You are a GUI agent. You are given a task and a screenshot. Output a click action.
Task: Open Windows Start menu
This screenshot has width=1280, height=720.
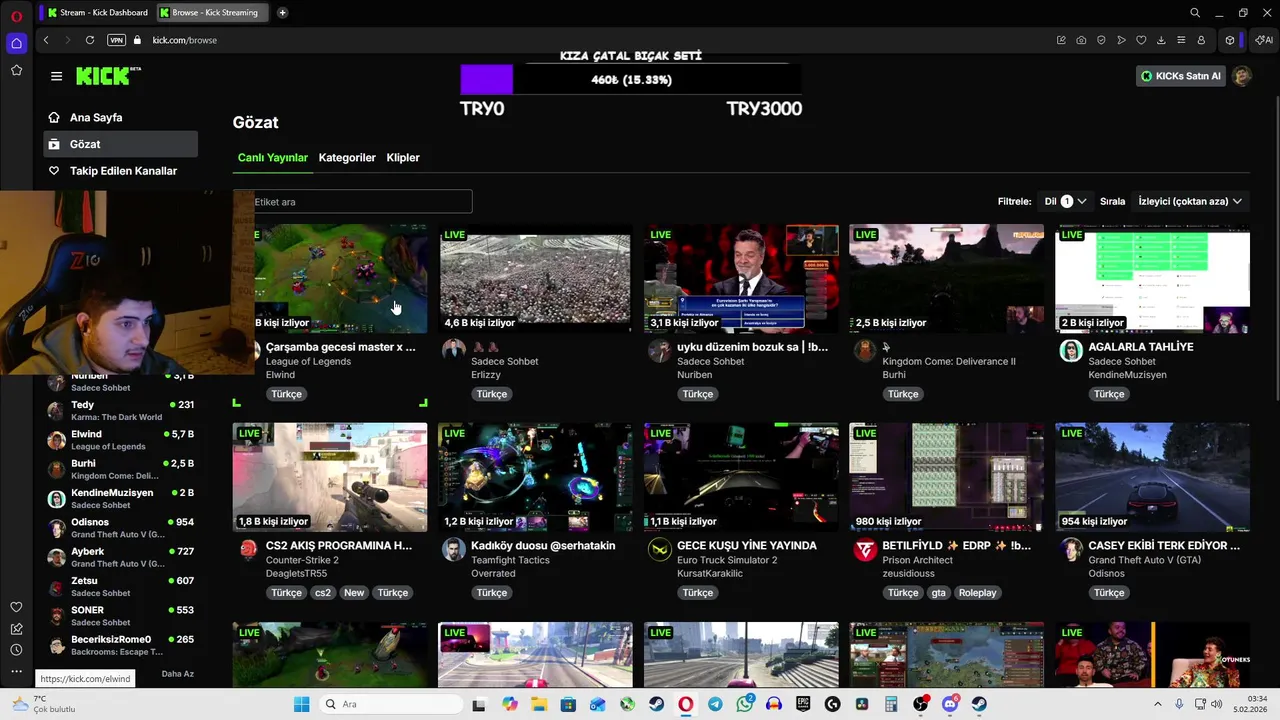301,704
